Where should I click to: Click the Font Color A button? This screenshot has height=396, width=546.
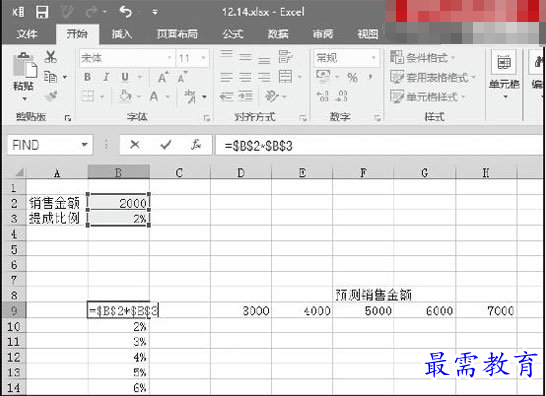point(154,96)
